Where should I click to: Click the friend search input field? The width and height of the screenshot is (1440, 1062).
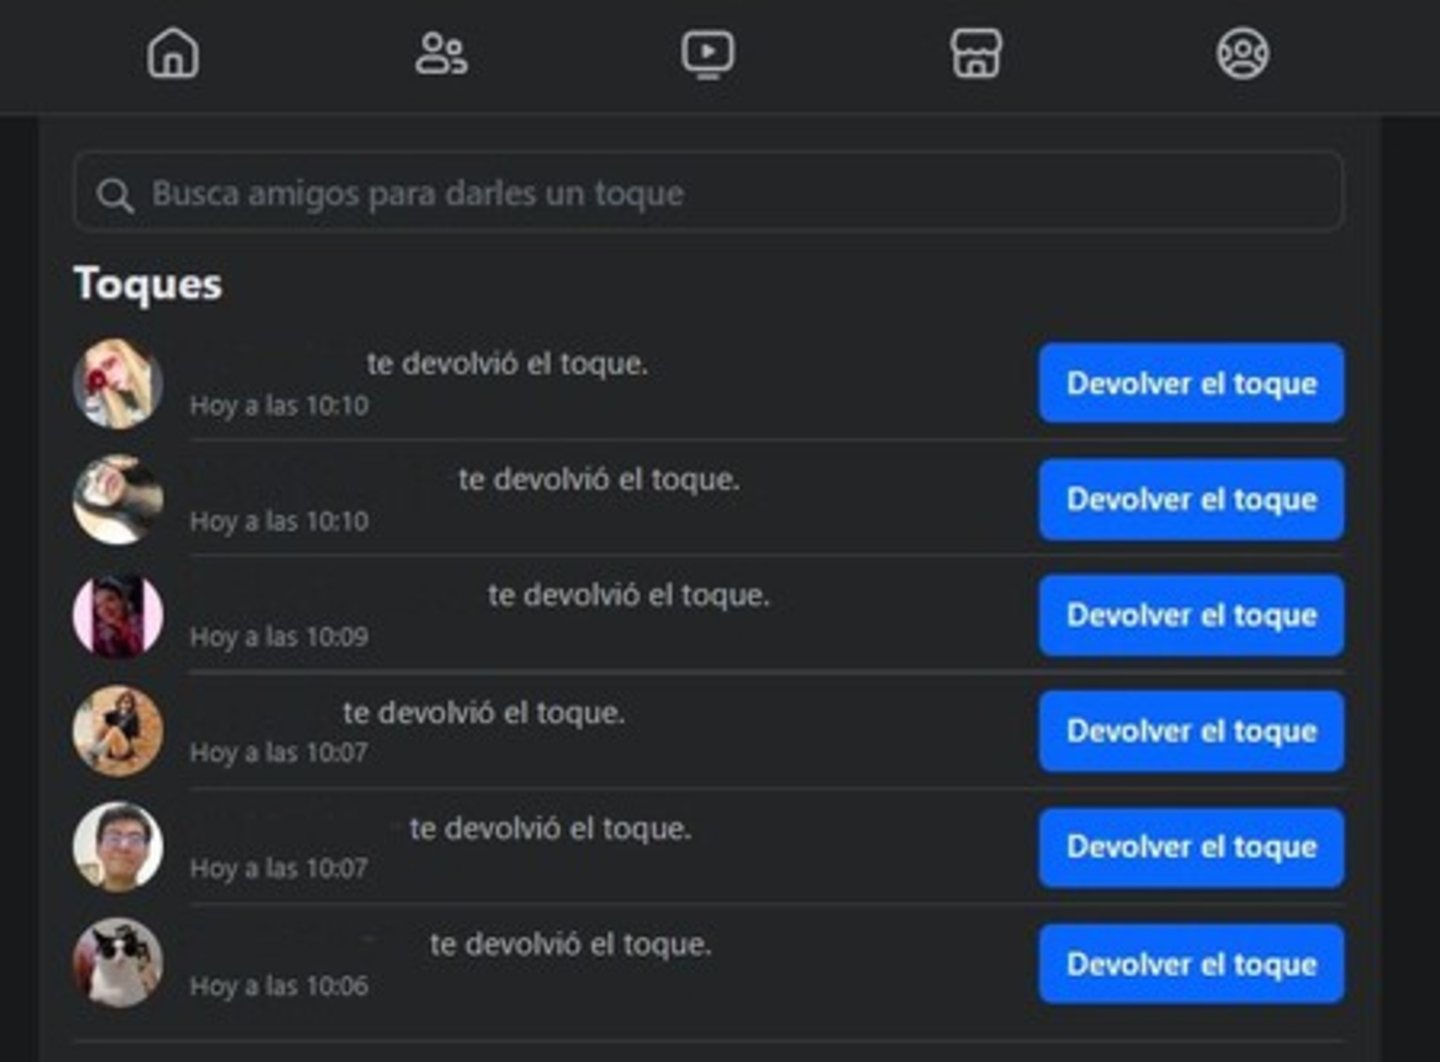click(700, 193)
